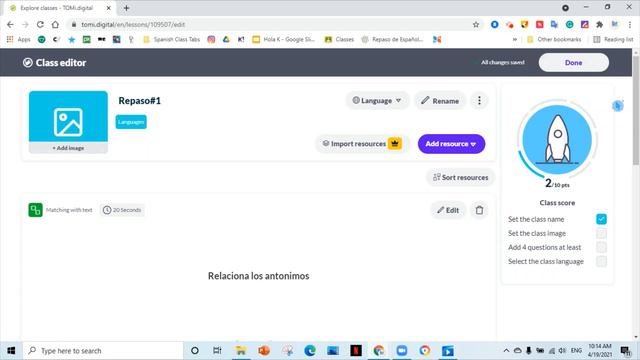The image size is (640, 360).
Task: Click the taskbar search box
Action: click(x=103, y=351)
